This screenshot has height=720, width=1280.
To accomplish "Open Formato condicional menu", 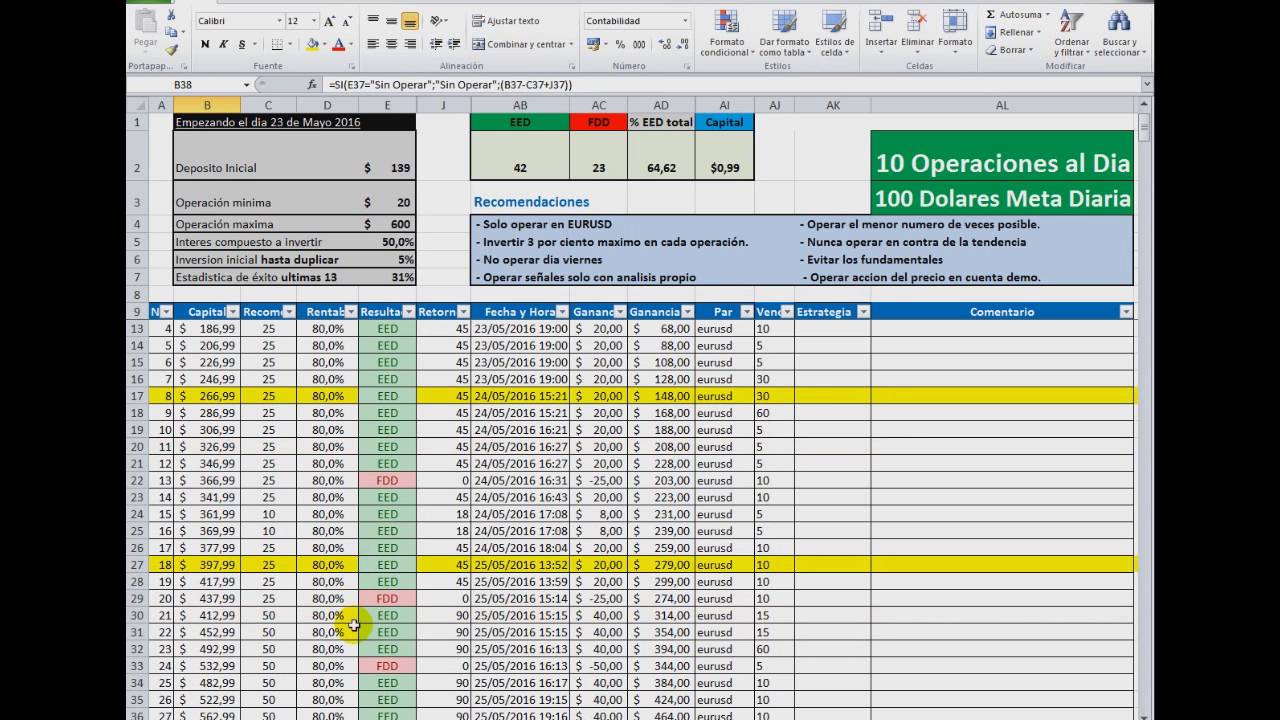I will coord(725,33).
